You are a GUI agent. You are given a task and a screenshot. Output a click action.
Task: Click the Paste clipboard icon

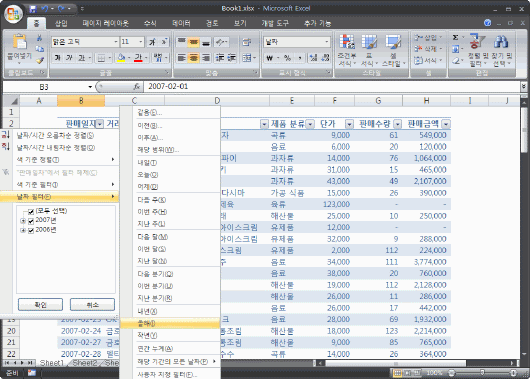point(20,42)
